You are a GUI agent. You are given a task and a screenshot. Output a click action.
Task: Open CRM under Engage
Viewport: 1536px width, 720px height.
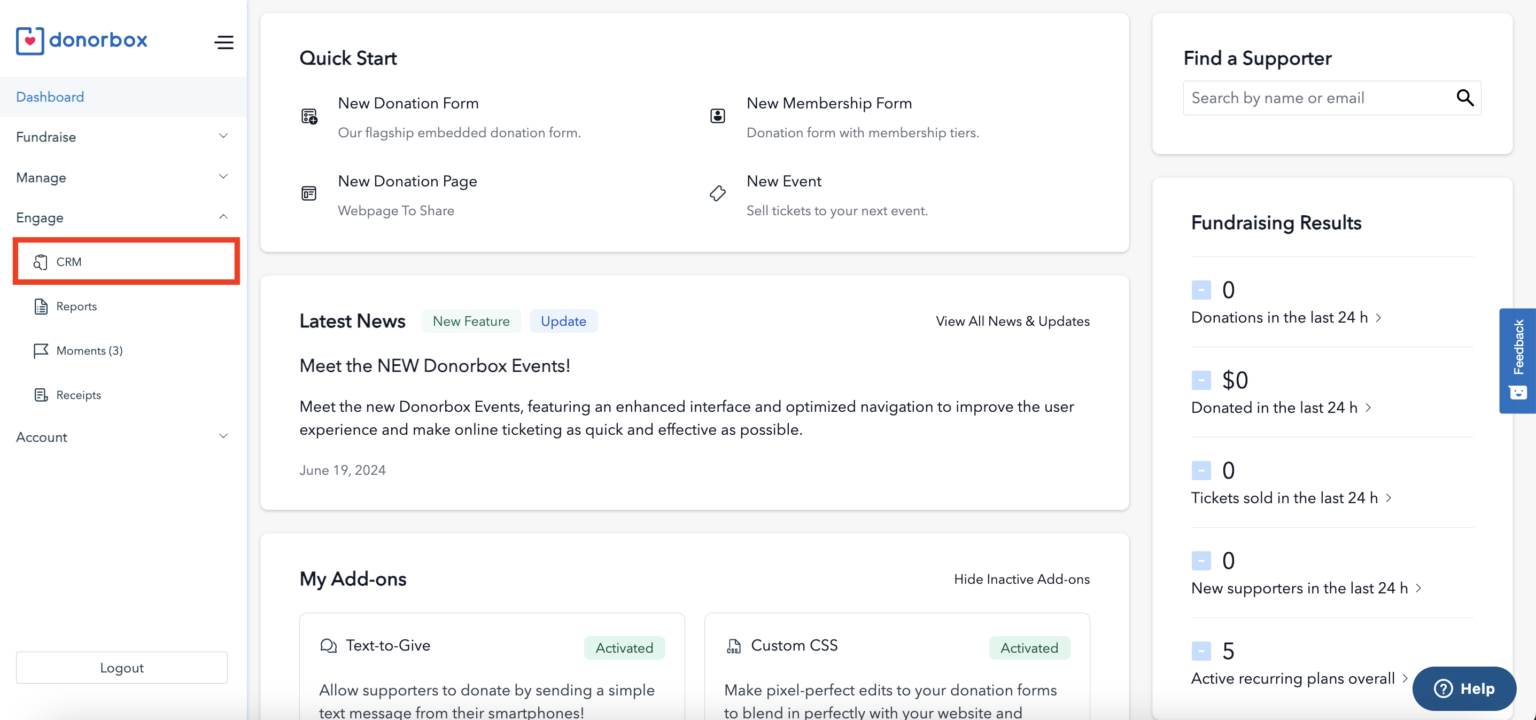[x=126, y=262]
